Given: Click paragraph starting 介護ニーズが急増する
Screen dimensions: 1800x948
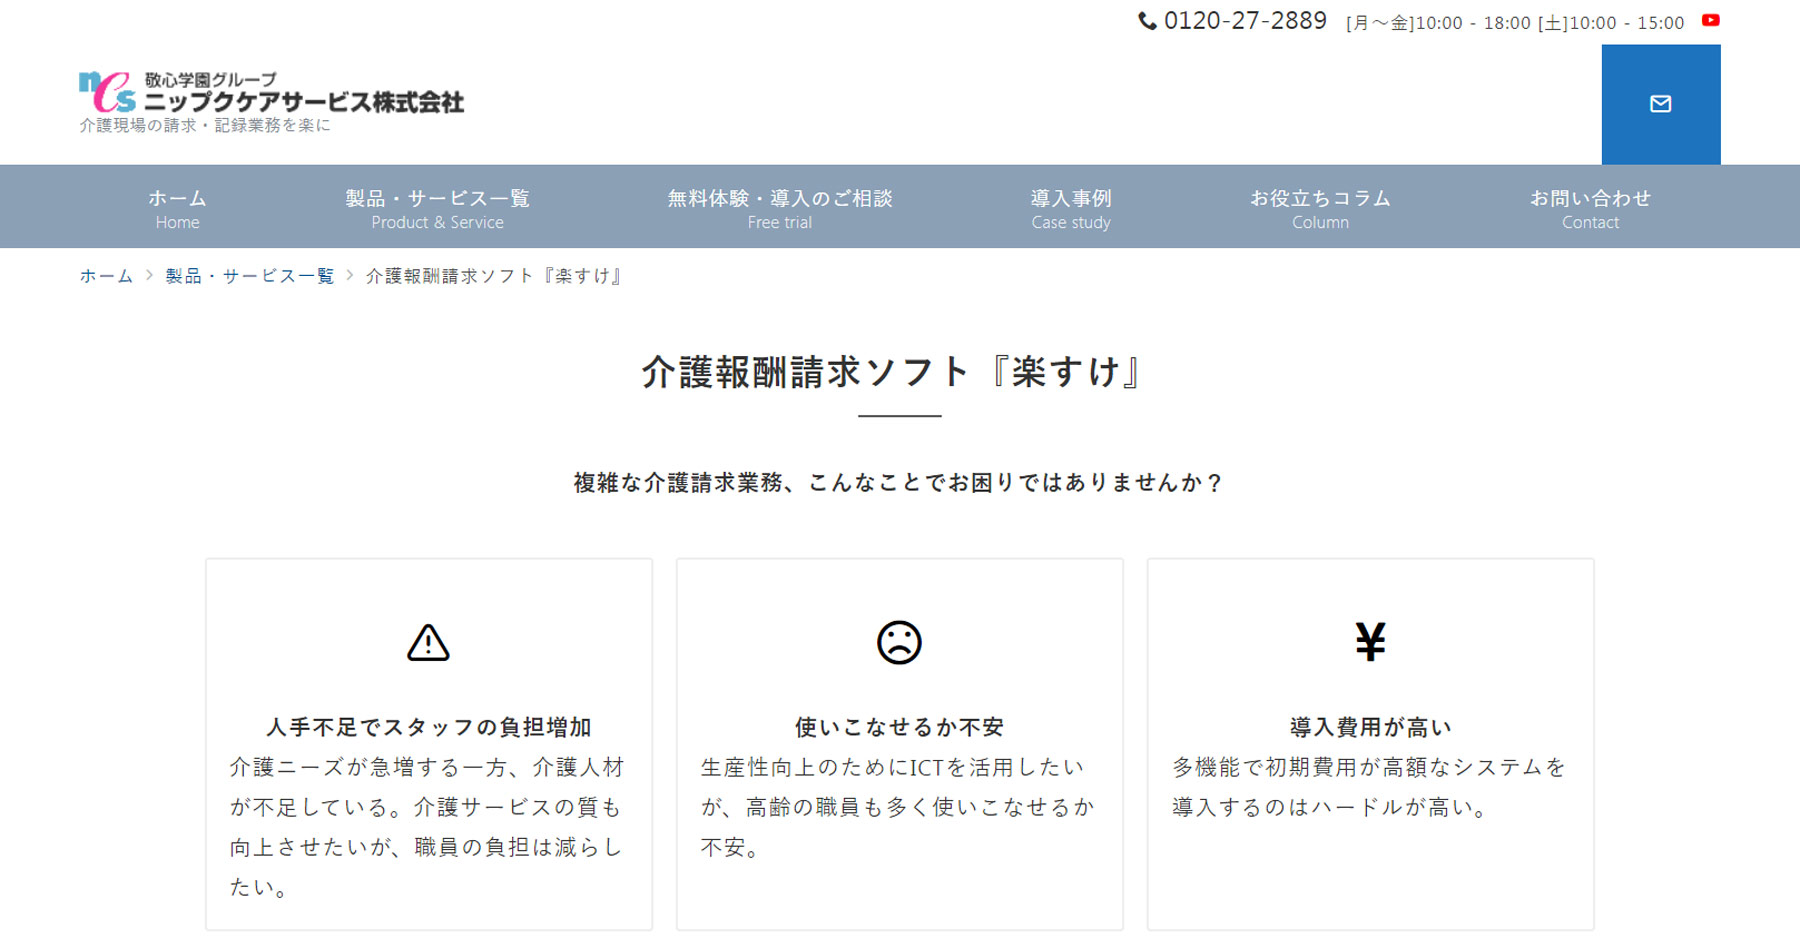Looking at the screenshot, I should [x=428, y=827].
